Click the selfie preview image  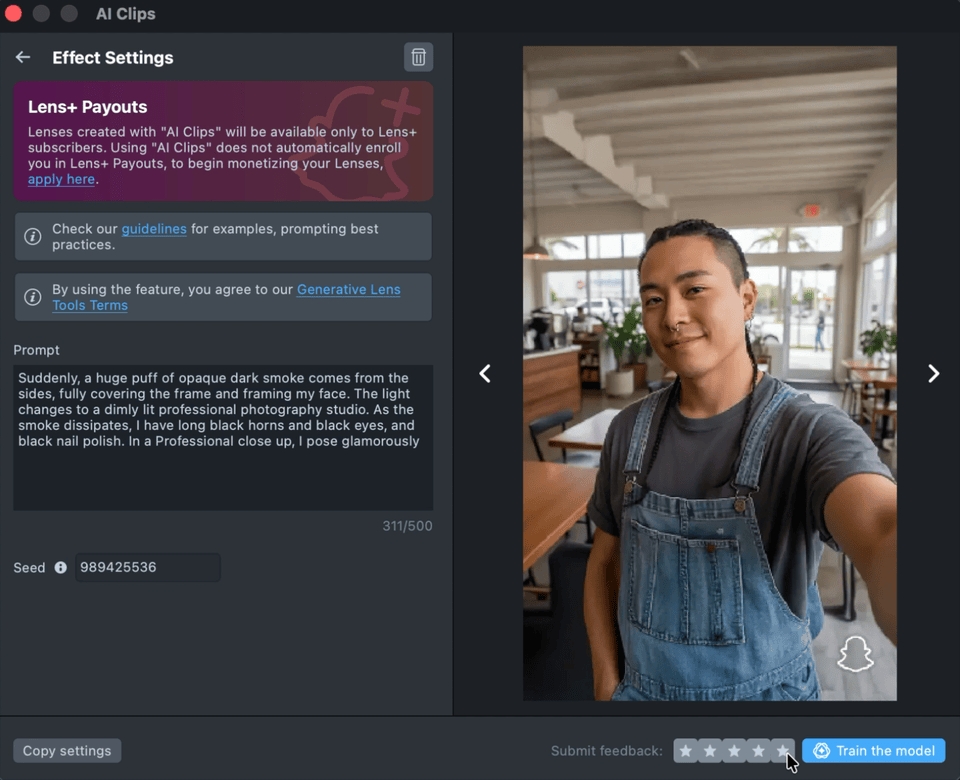[x=710, y=373]
